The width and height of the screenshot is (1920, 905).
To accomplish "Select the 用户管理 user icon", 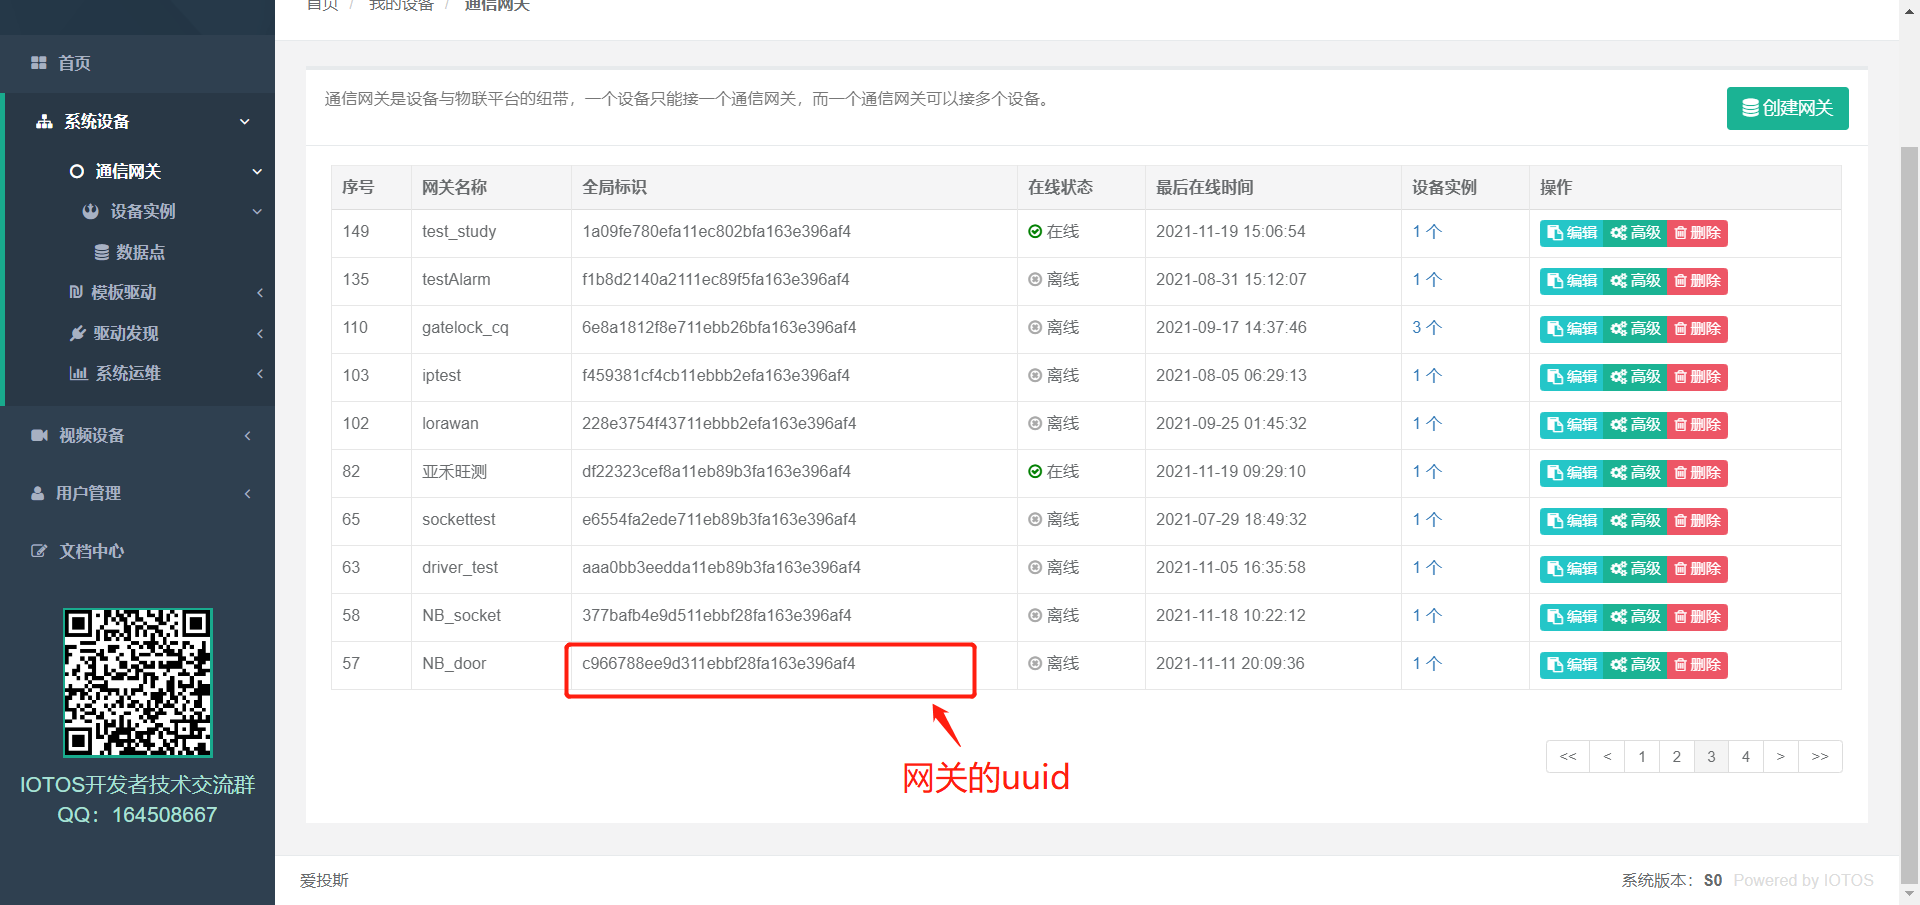I will [x=38, y=492].
